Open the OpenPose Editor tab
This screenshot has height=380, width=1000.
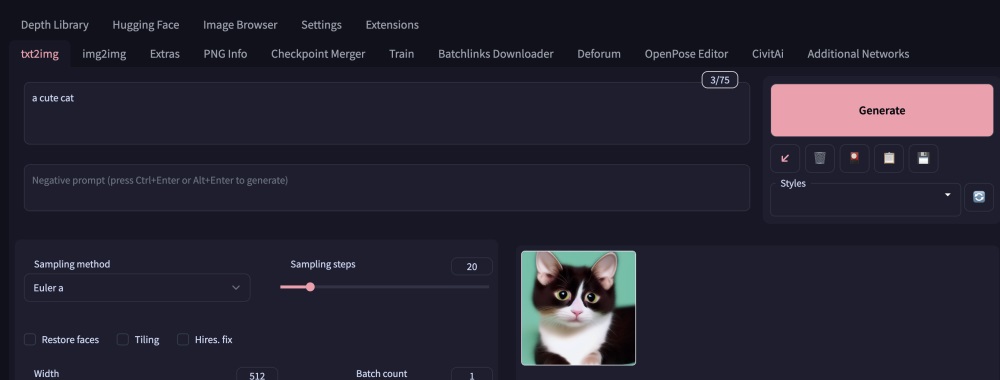click(x=686, y=54)
